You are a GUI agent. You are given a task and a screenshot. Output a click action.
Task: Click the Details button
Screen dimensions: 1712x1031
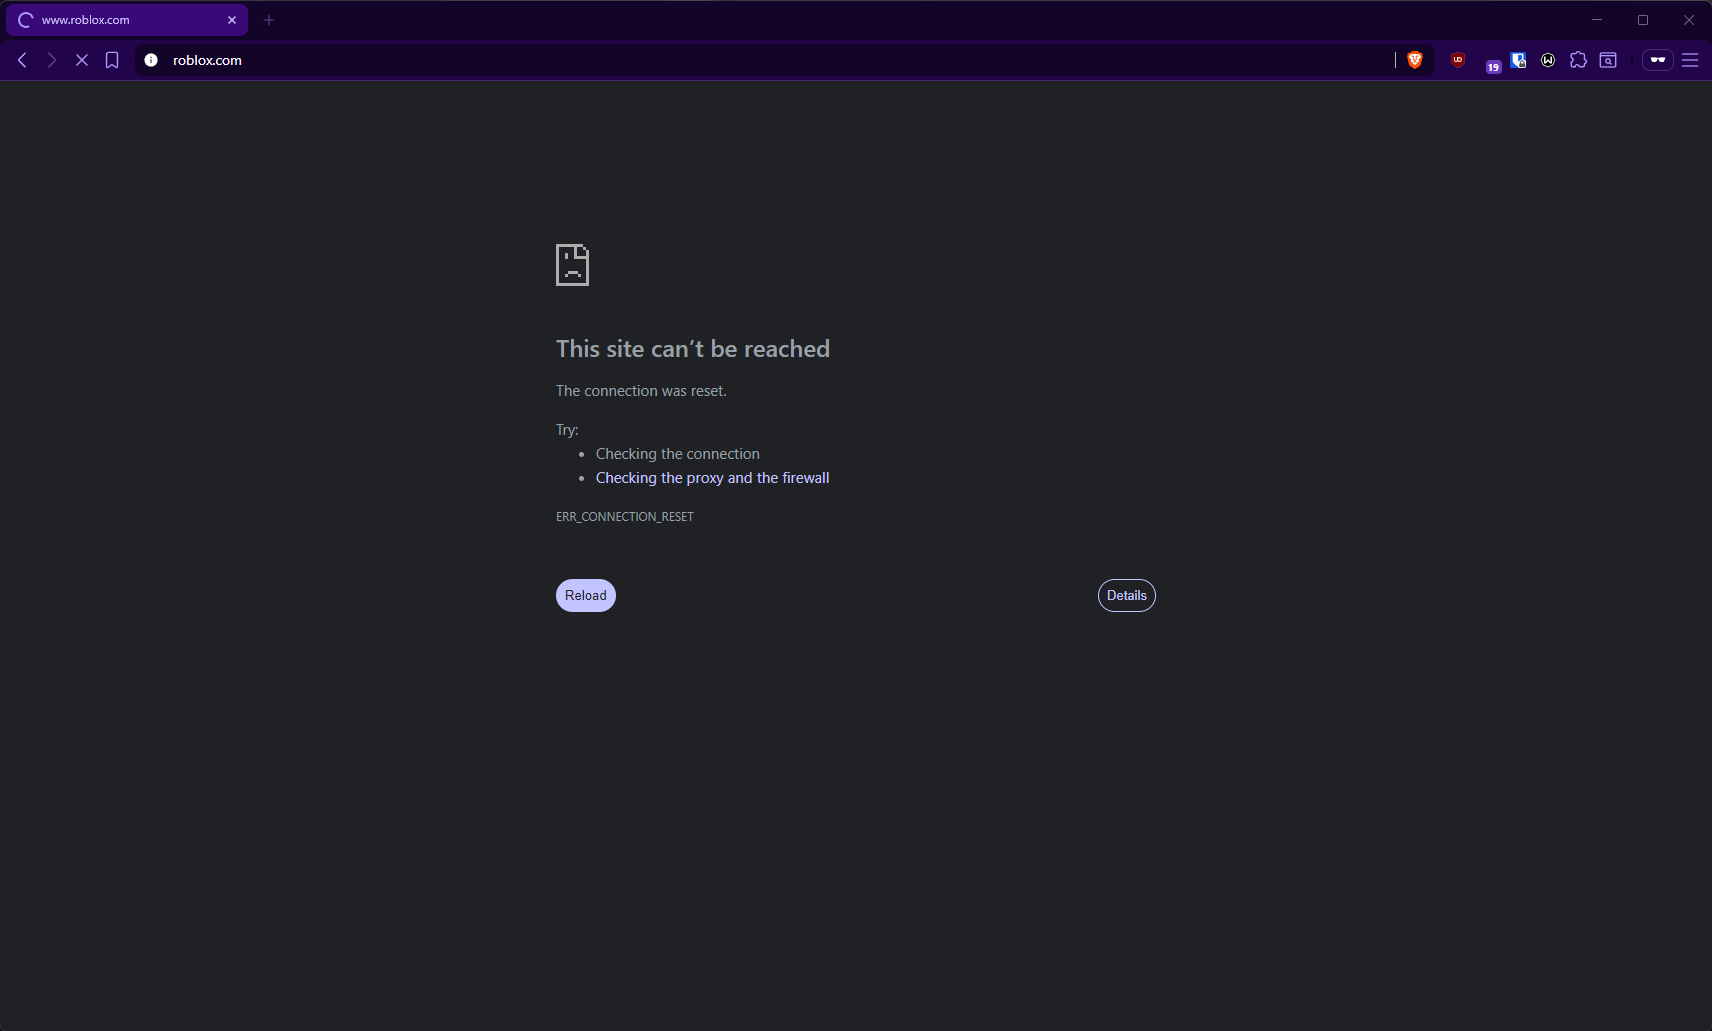1127,595
